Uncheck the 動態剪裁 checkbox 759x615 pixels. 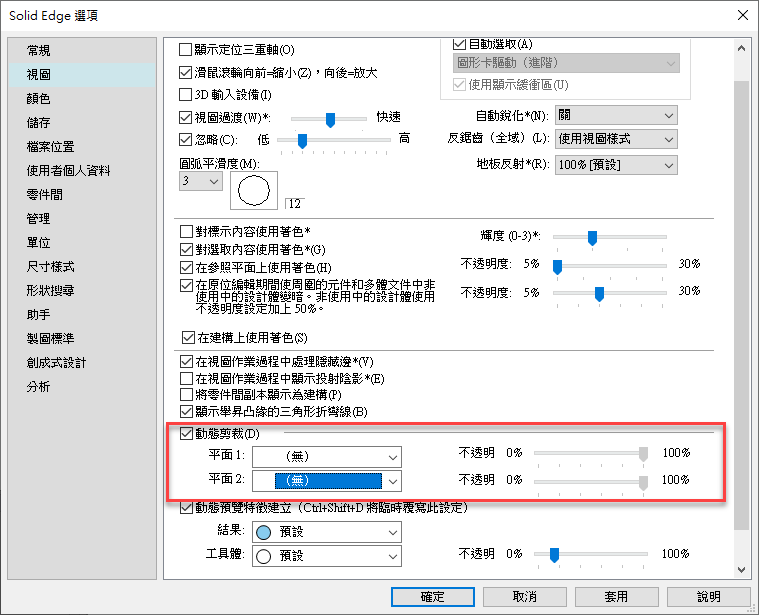pyautogui.click(x=186, y=433)
